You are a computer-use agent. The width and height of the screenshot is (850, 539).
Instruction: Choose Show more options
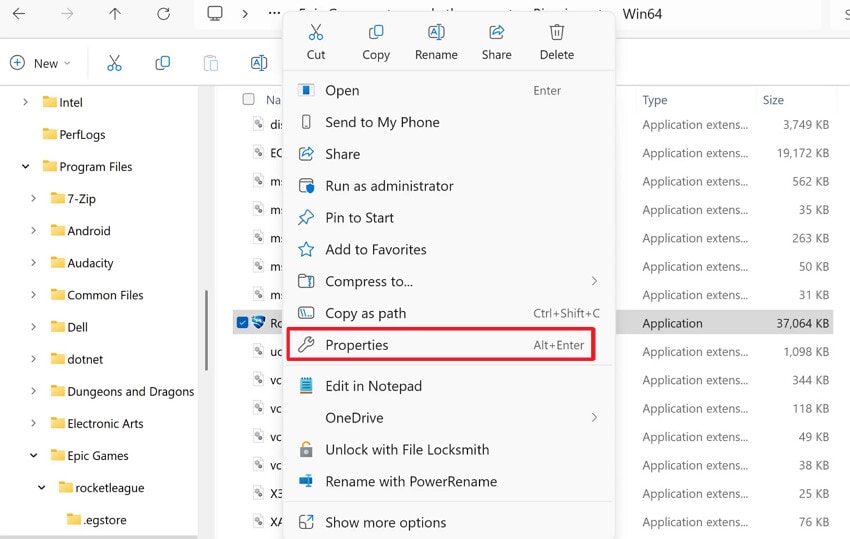pos(449,522)
